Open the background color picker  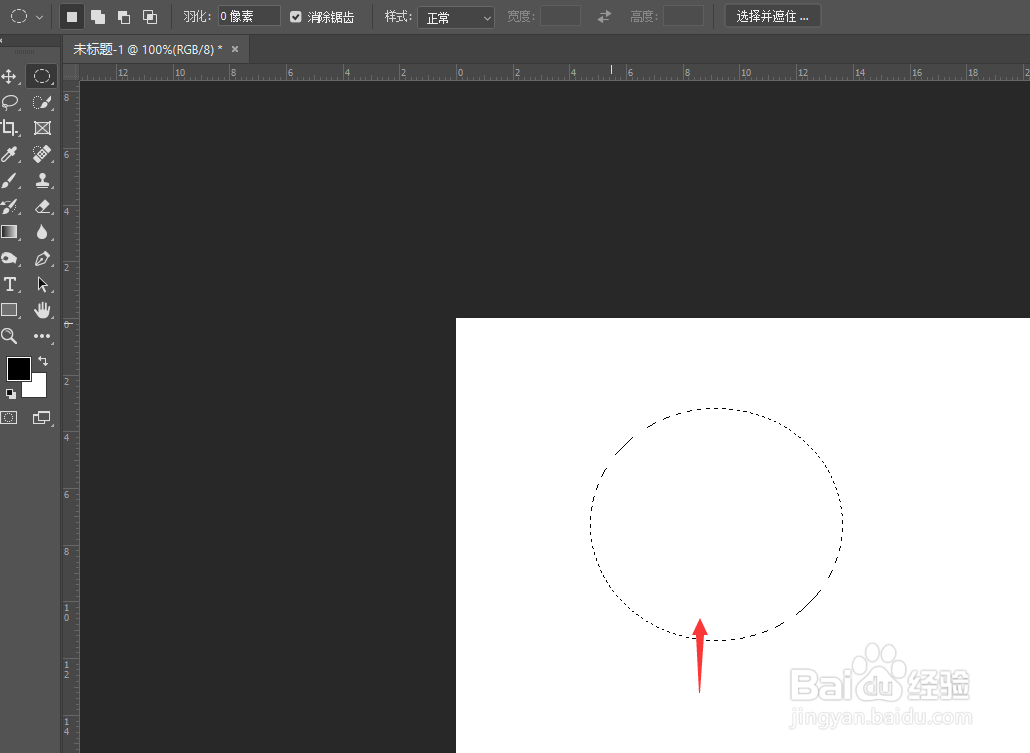37,388
